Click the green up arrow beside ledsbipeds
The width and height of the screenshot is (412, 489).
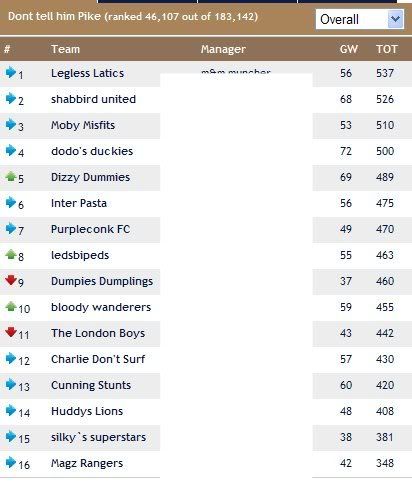pyautogui.click(x=11, y=254)
